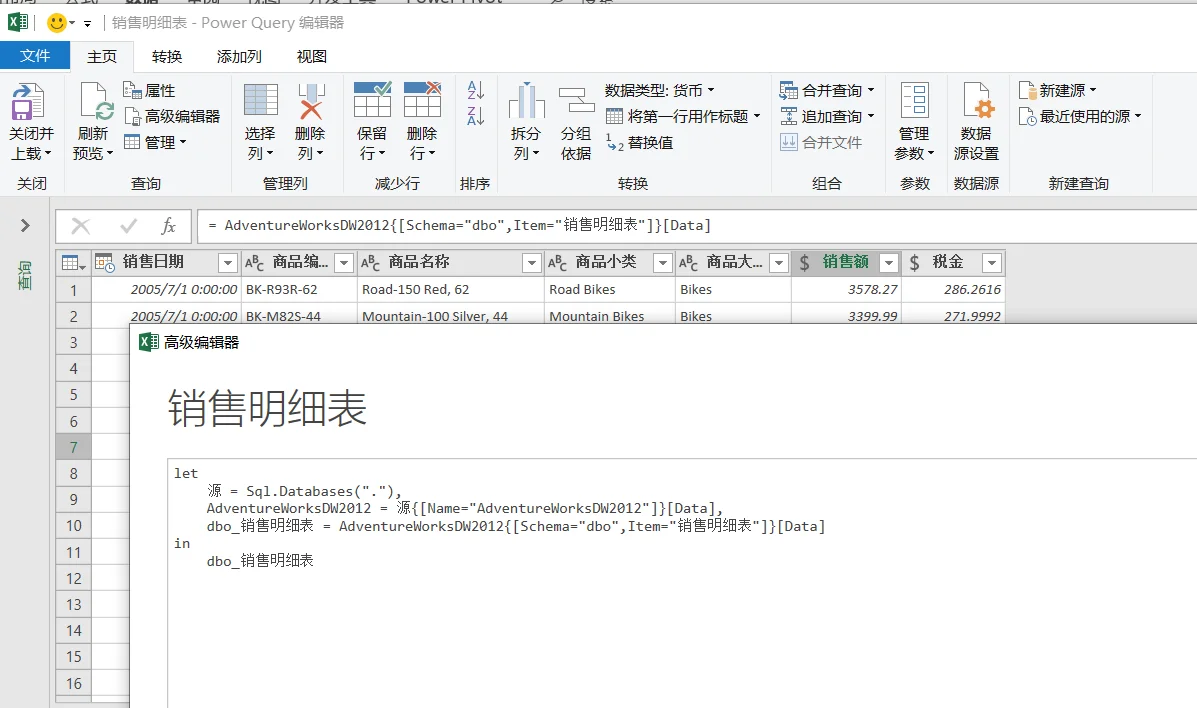Open the 管理 dropdown in query group
The image size is (1197, 708).
155,142
